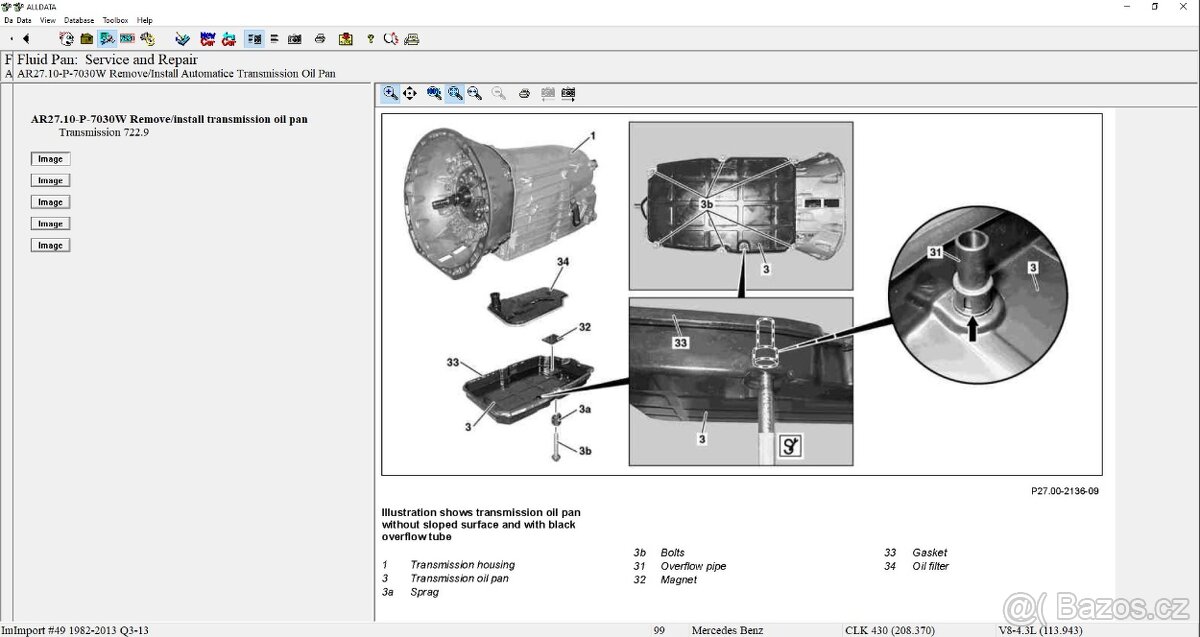The width and height of the screenshot is (1200, 637).
Task: Toggle the highlighted fit-to-window zoom button
Action: (x=455, y=93)
